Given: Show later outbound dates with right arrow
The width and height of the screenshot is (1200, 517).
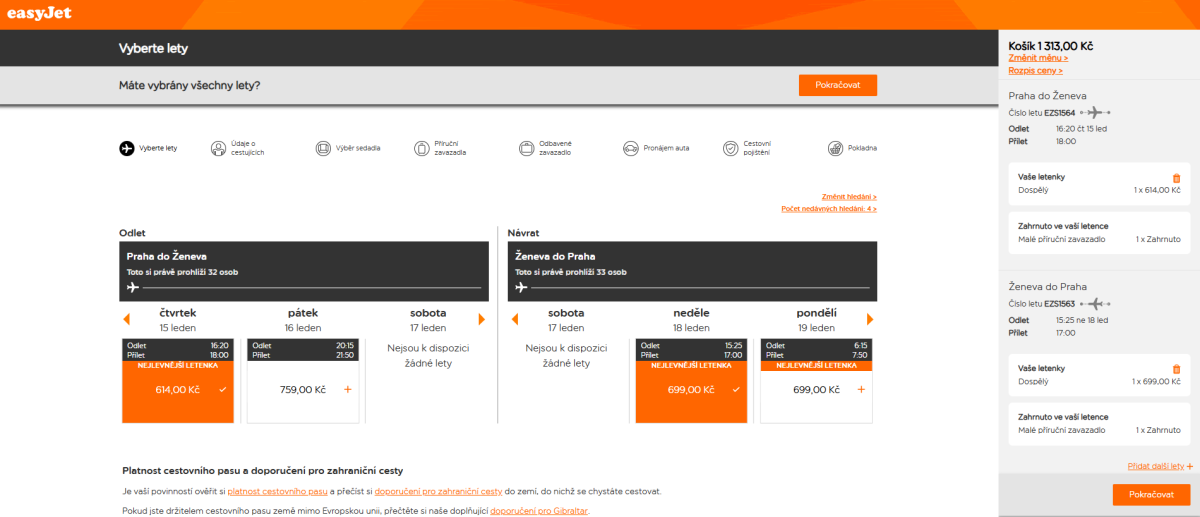Looking at the screenshot, I should pos(481,320).
